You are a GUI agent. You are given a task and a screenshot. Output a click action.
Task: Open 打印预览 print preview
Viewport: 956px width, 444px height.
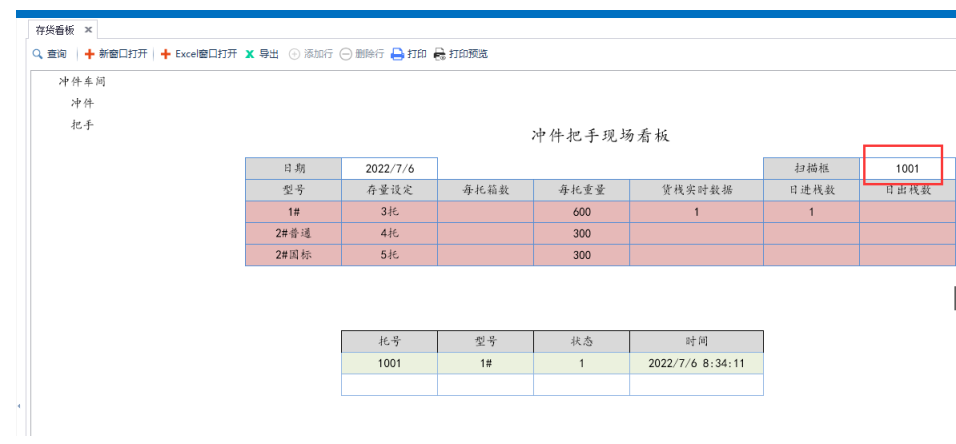(x=439, y=54)
